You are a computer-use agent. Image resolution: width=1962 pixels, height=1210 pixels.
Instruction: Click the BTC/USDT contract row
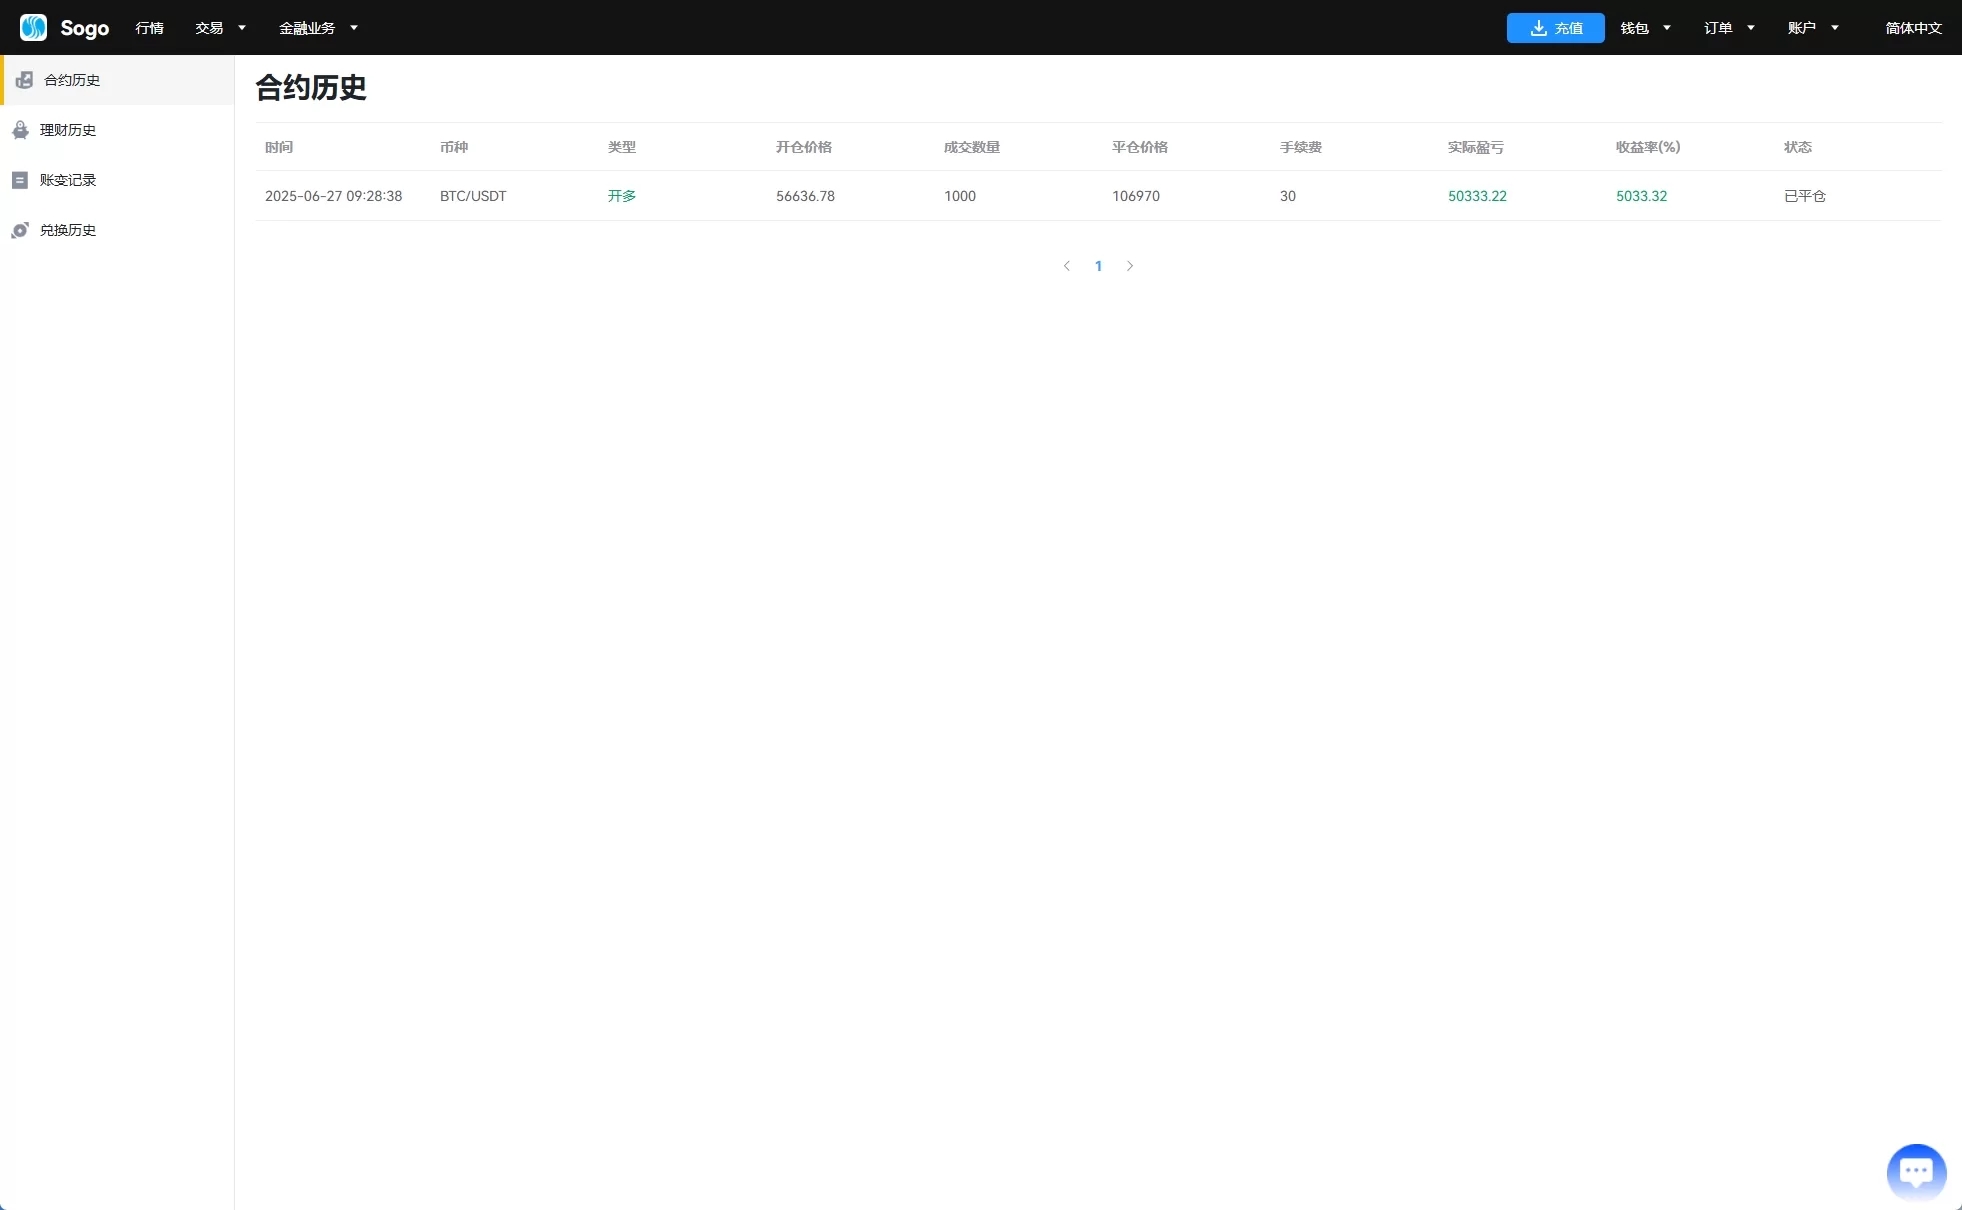pos(473,196)
